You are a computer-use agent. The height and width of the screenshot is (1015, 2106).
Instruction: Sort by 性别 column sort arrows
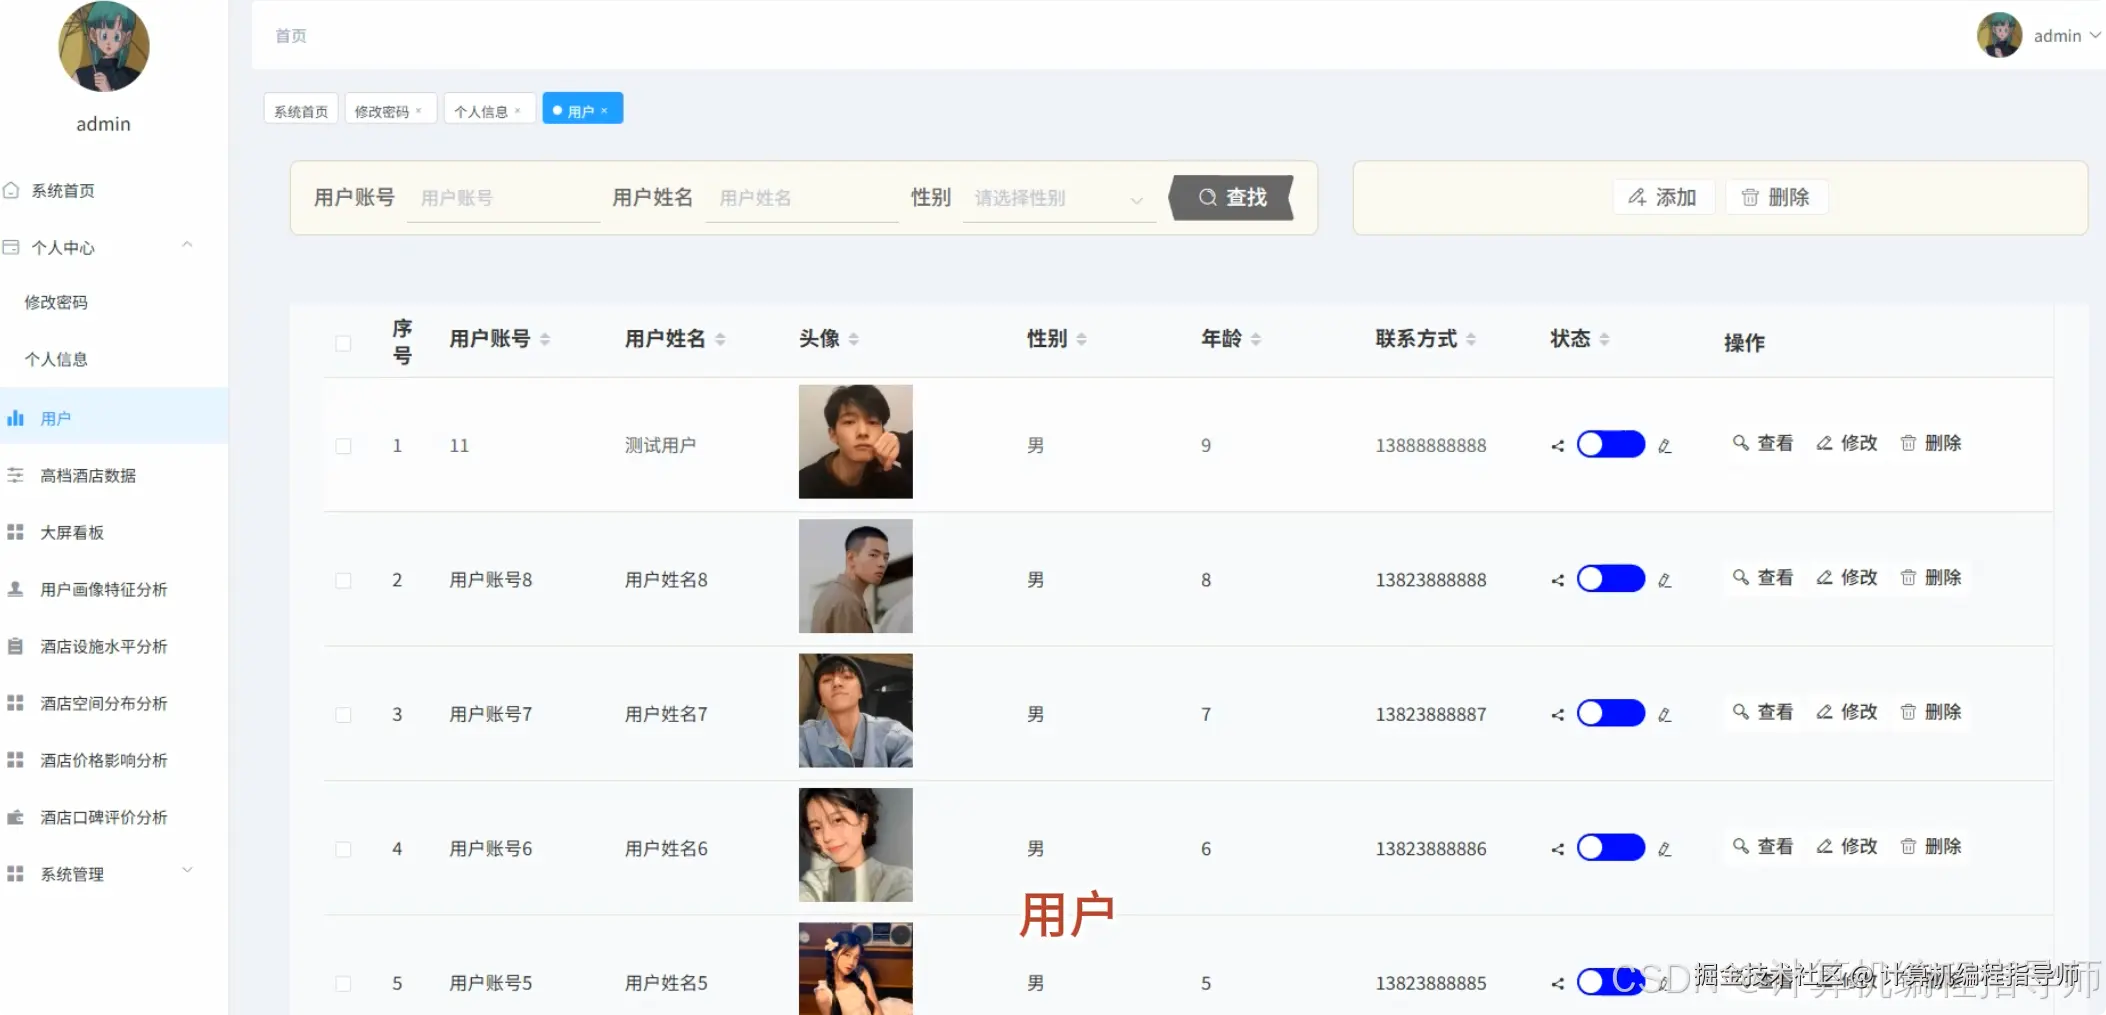[1081, 340]
